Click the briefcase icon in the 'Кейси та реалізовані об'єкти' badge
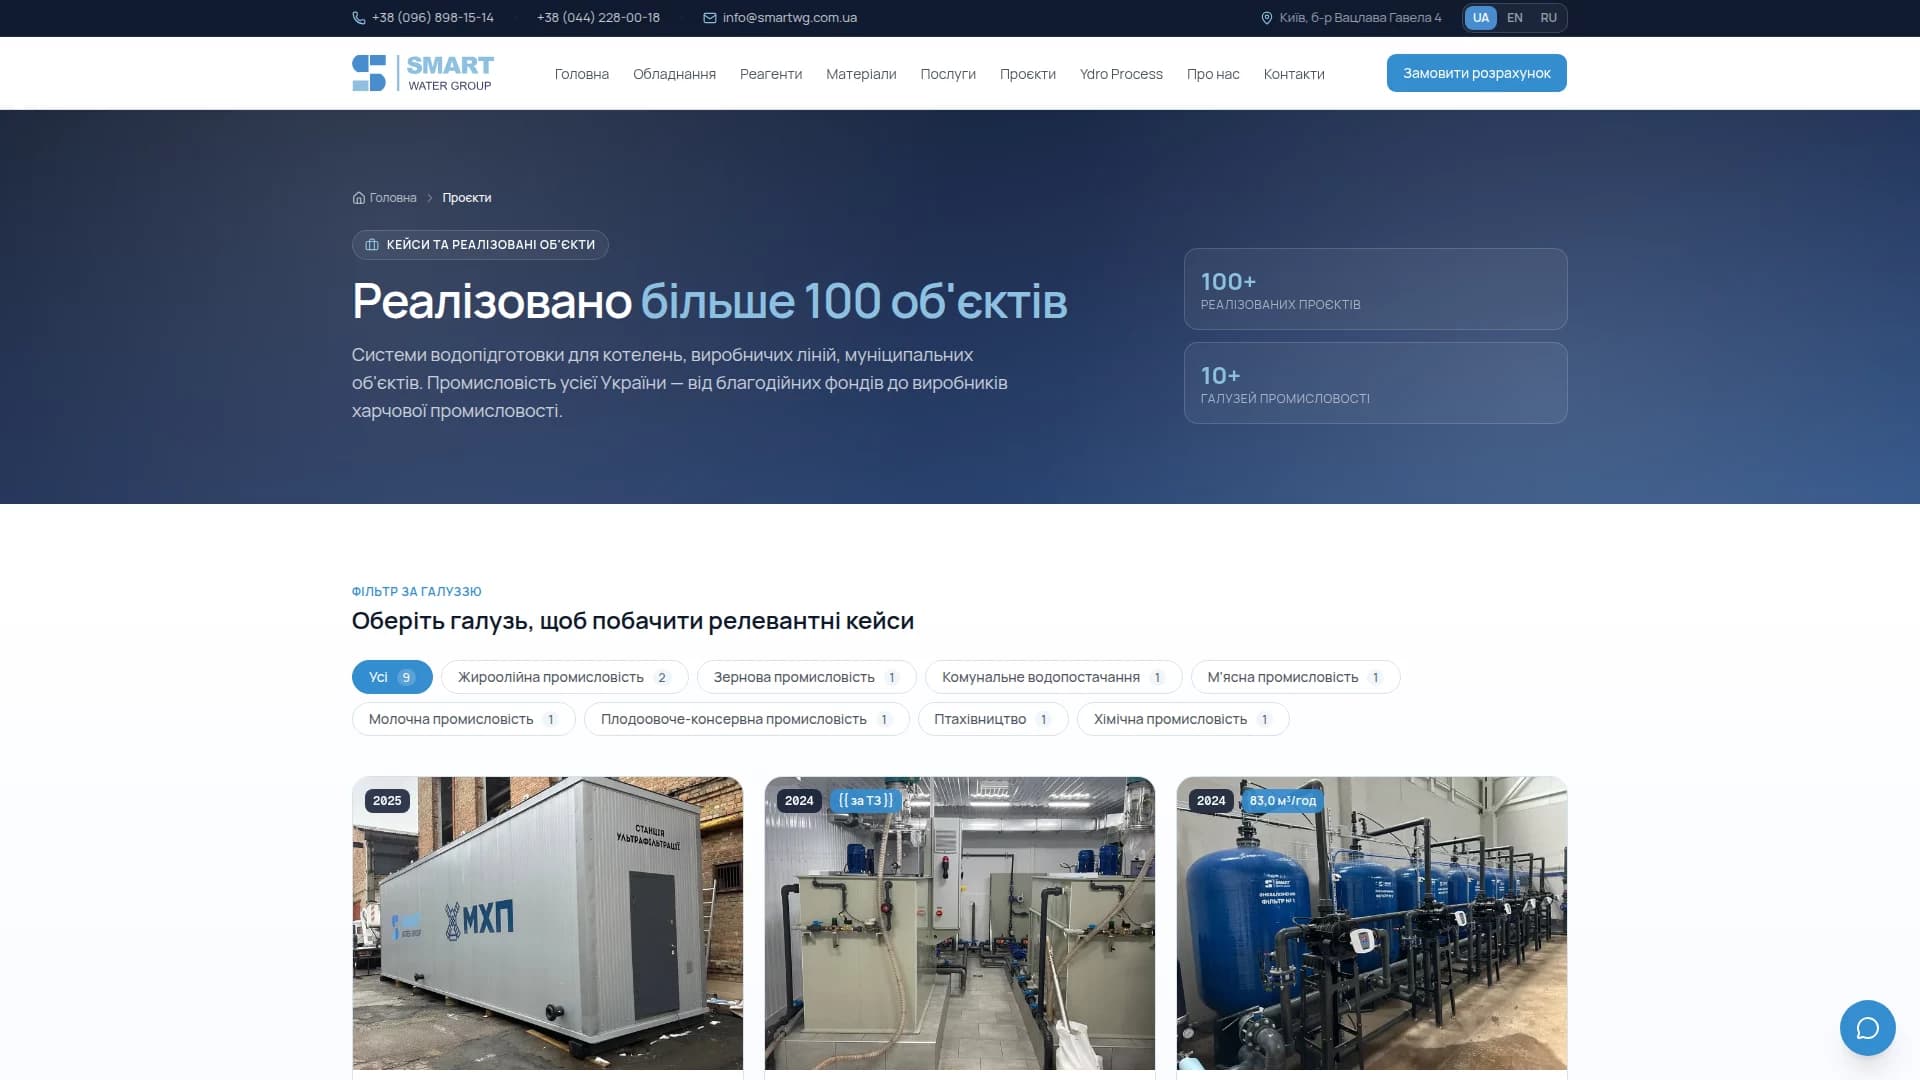This screenshot has width=1920, height=1080. click(x=372, y=245)
